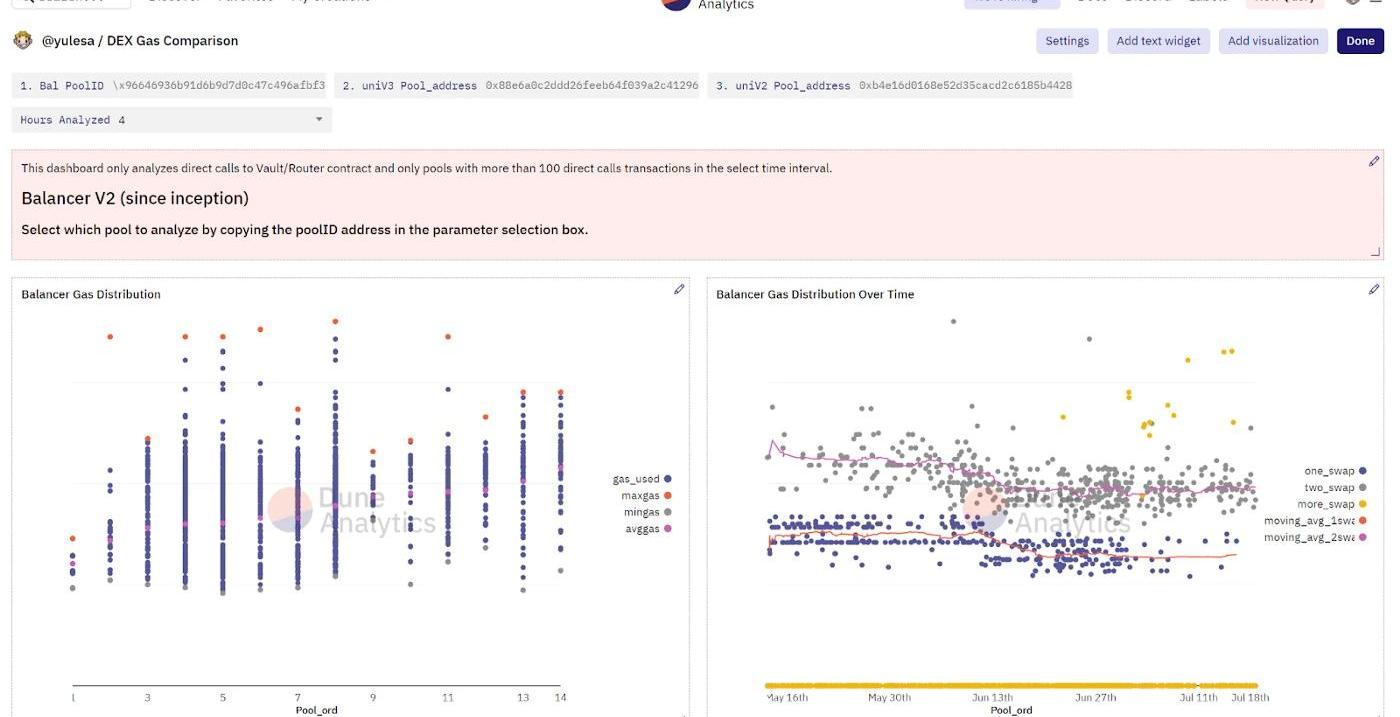Click the uniV2 Pool_address input field
1400x717 pixels.
click(x=964, y=86)
